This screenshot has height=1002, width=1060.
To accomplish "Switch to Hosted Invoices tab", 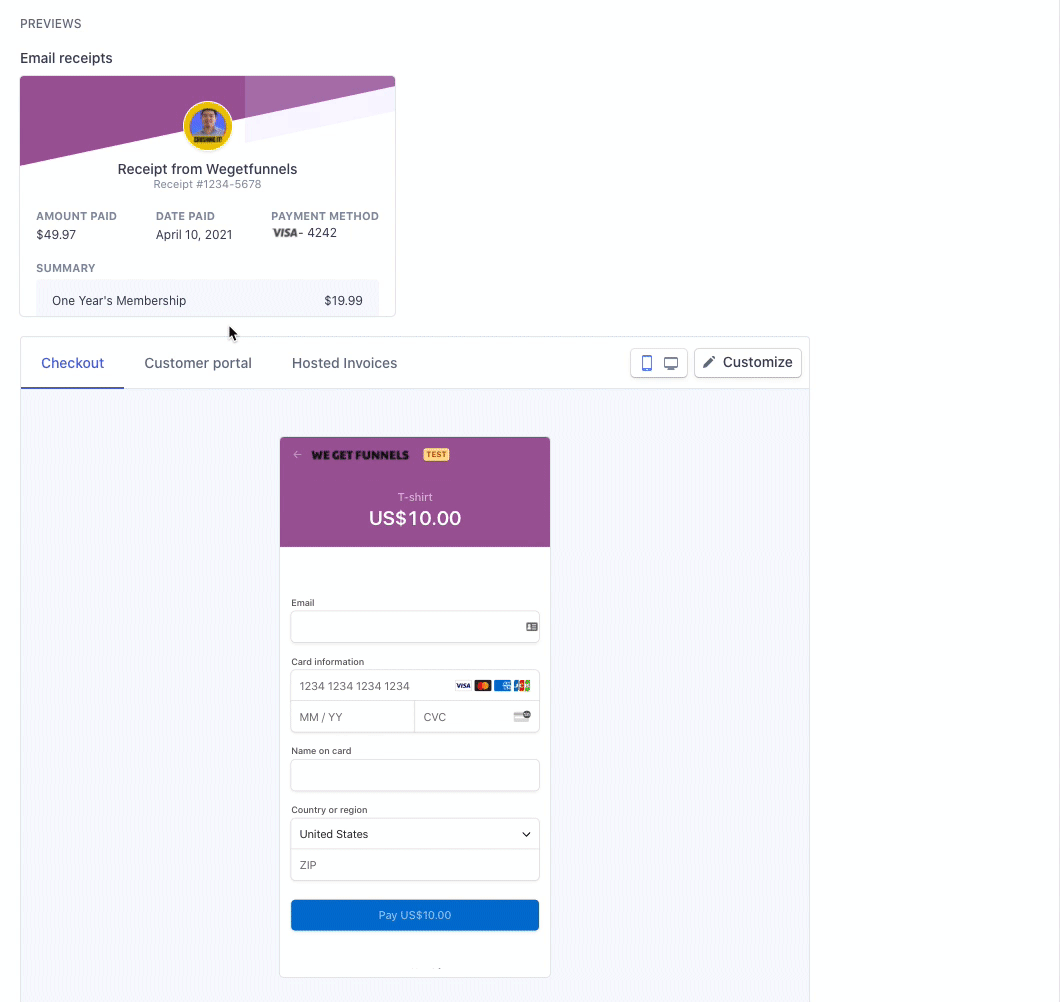I will (344, 363).
